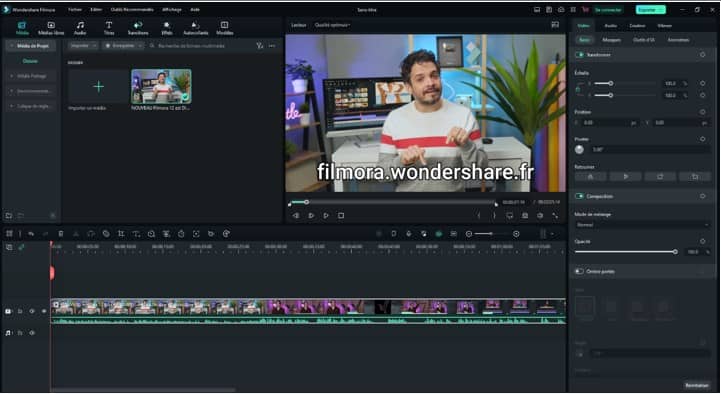Open the Mode de mélange Normal dropdown
Viewport: 721px width, 394px height.
tap(642, 225)
